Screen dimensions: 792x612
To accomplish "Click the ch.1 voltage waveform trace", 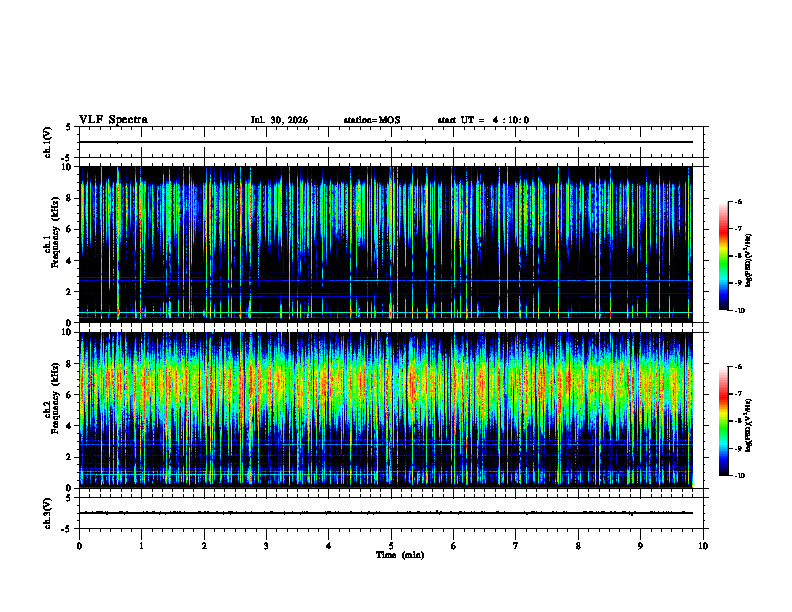I will [386, 142].
